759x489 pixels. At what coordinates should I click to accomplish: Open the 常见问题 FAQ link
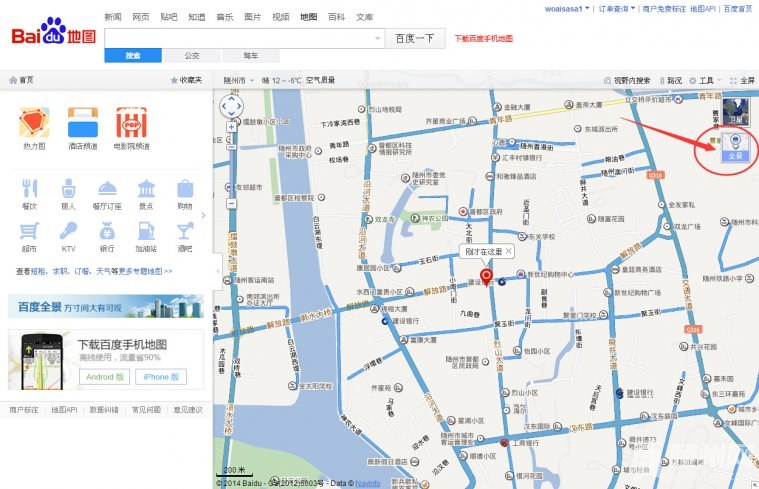[x=146, y=410]
